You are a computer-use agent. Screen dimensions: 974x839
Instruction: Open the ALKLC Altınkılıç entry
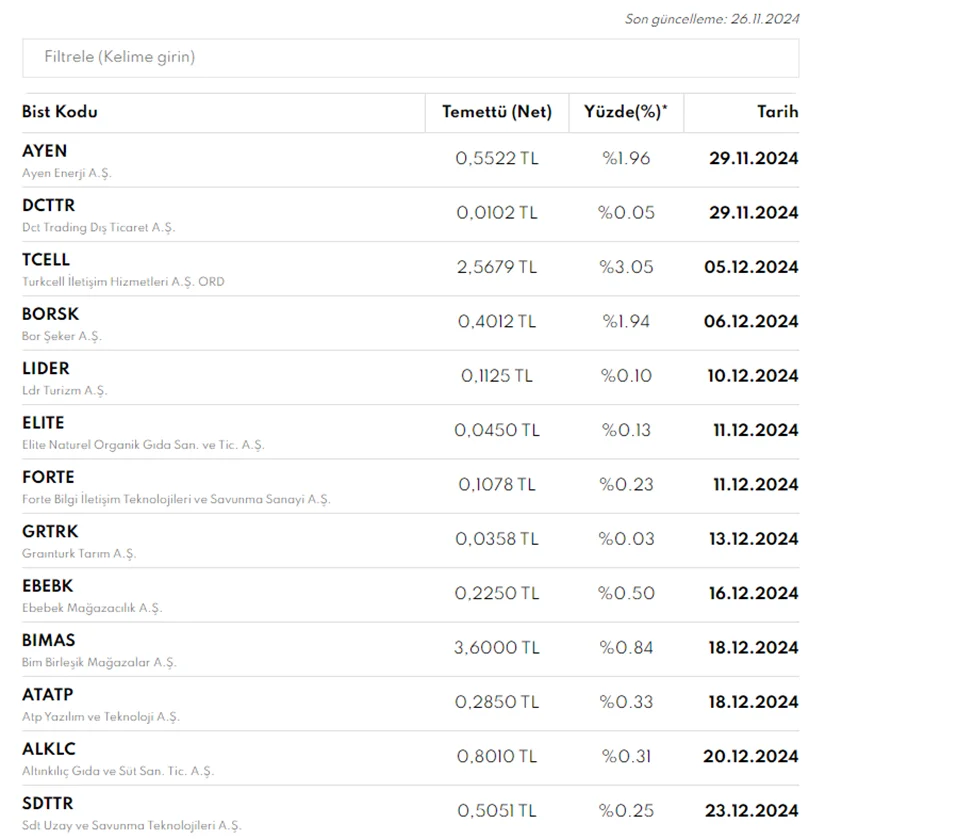(x=49, y=749)
